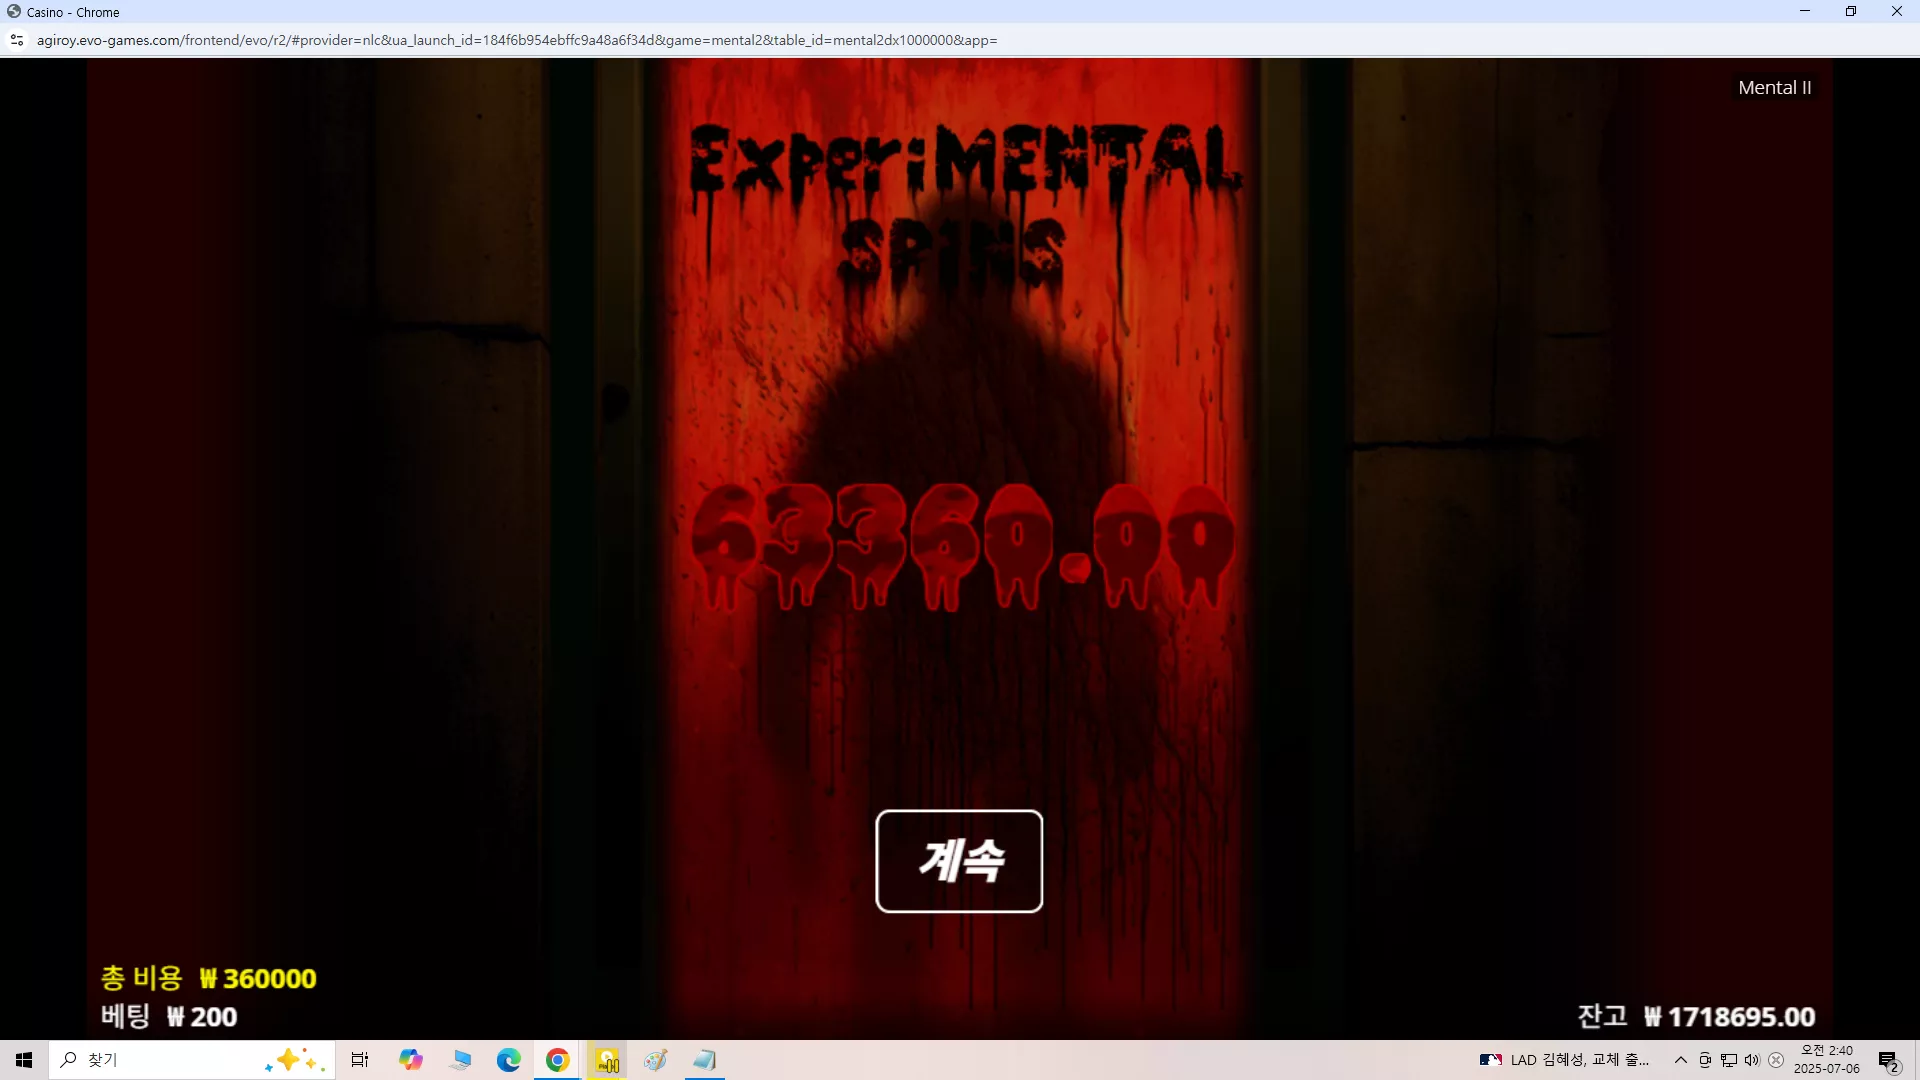Click the 찾기 taskbar search box
Viewport: 1920px width, 1080px height.
click(192, 1060)
